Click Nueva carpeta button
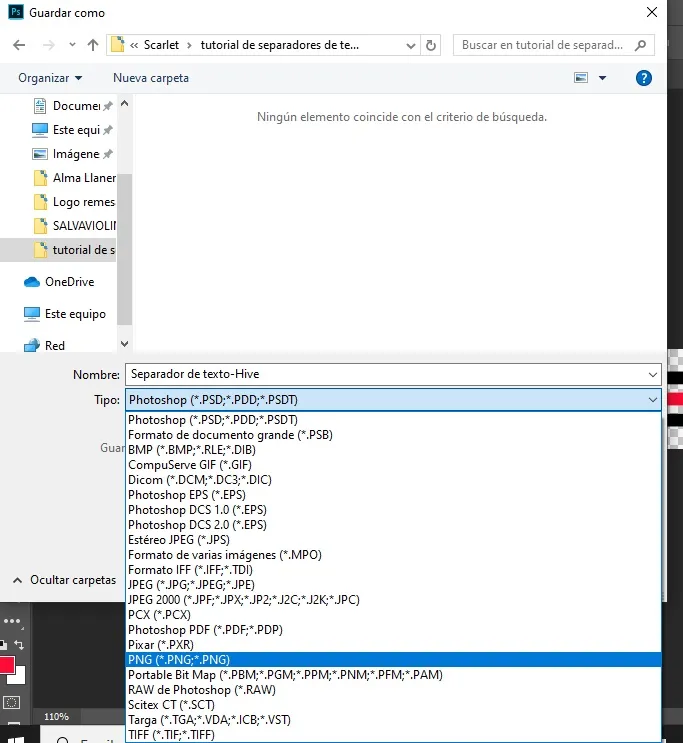This screenshot has height=743, width=683. pyautogui.click(x=151, y=78)
